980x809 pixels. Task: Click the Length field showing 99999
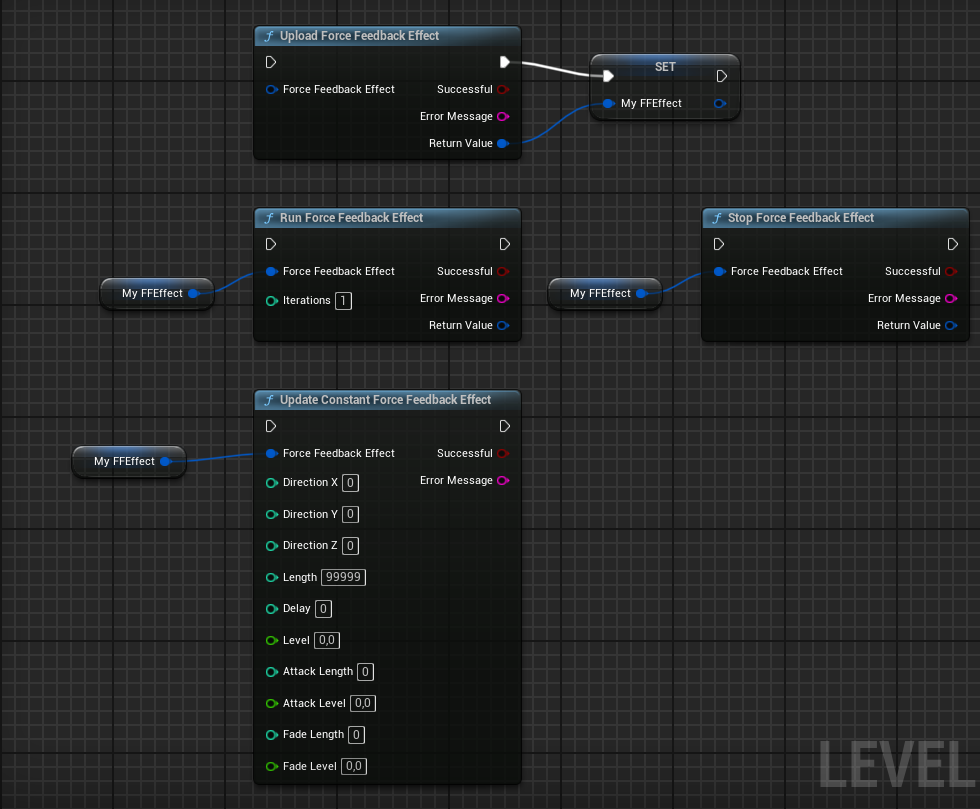coord(343,577)
